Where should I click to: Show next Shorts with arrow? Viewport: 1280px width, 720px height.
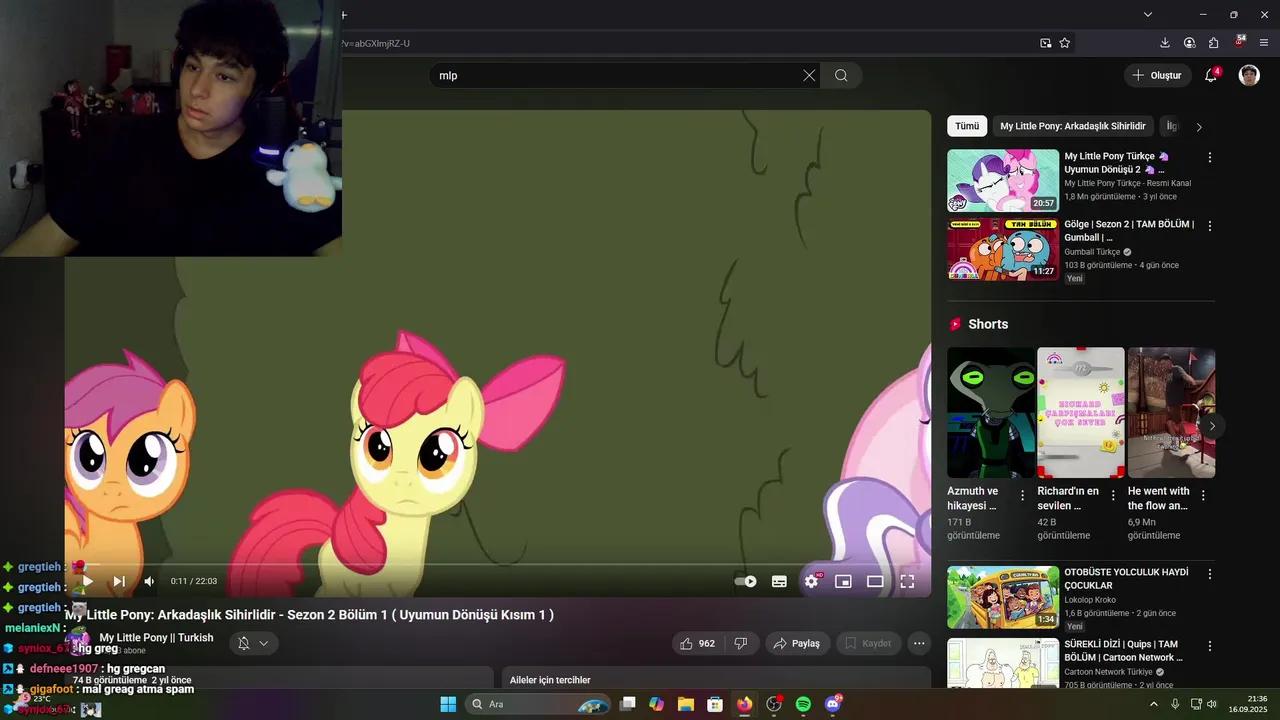point(1212,426)
